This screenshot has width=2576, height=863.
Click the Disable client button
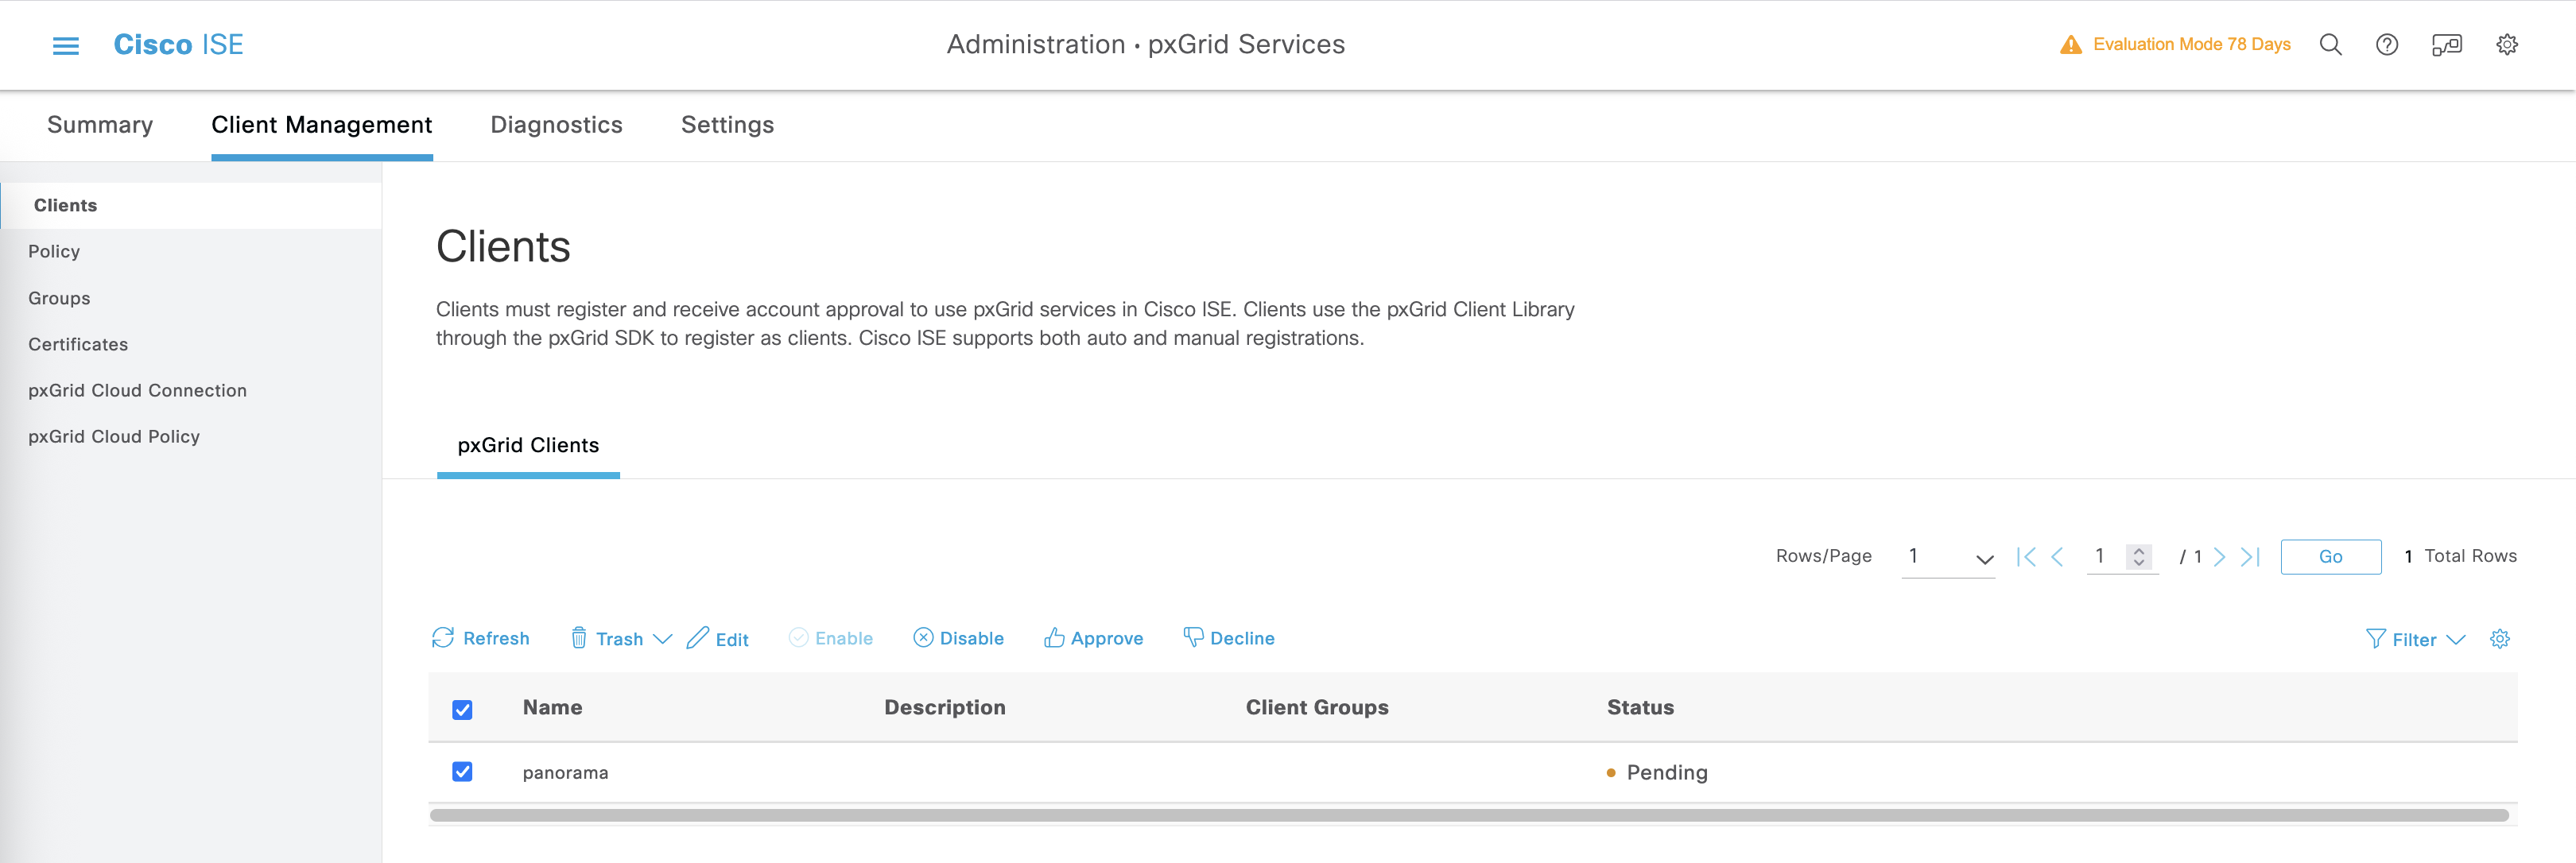pyautogui.click(x=958, y=638)
